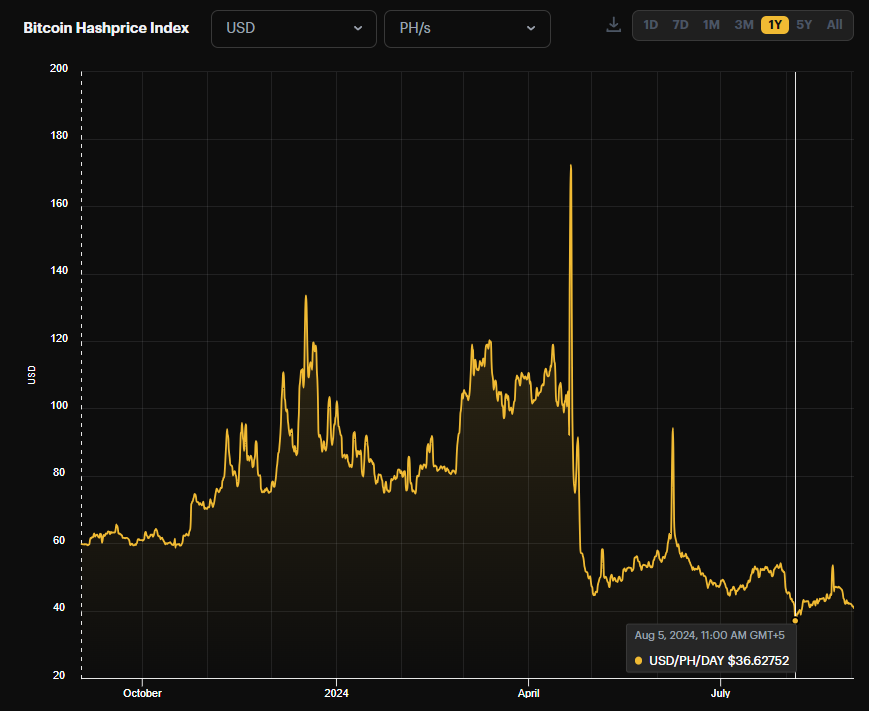Click the USD dropdown chevron arrow
The height and width of the screenshot is (711, 869).
pyautogui.click(x=358, y=28)
